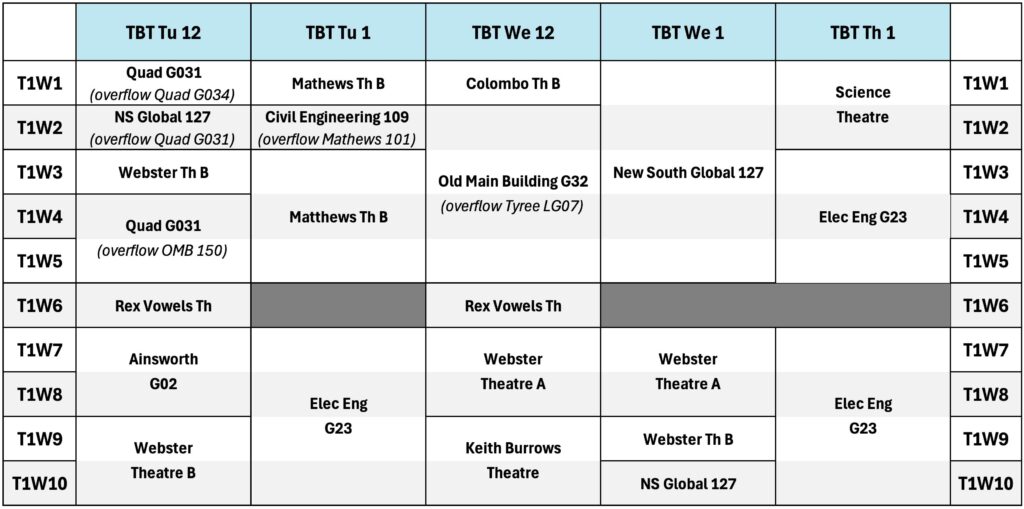Click the overflow Tyree LG07 note
The width and height of the screenshot is (1024, 509).
click(513, 206)
